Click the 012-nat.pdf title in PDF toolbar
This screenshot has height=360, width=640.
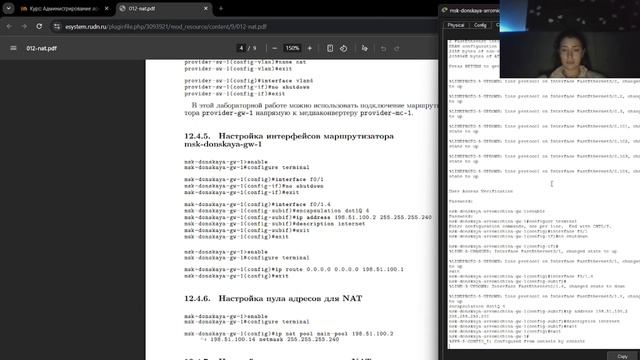[x=41, y=48]
